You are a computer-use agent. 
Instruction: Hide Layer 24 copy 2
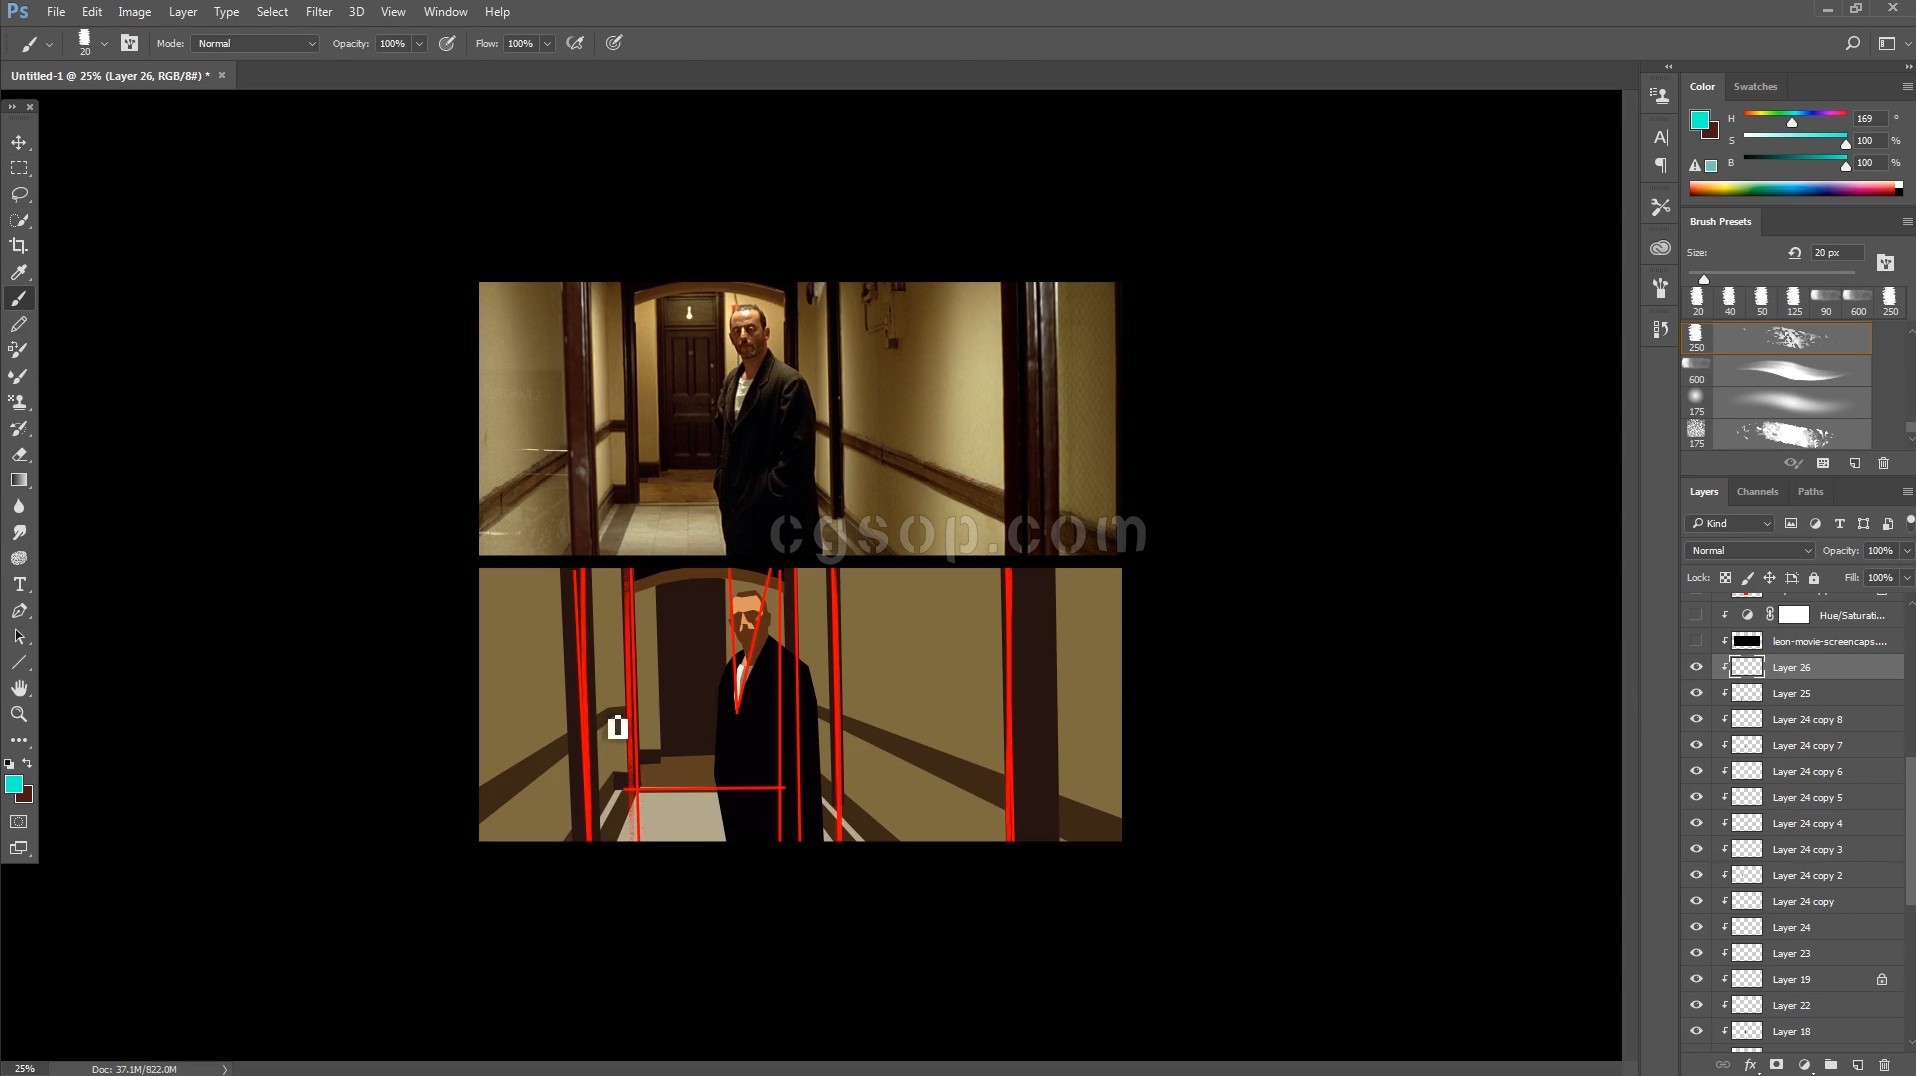pos(1696,875)
